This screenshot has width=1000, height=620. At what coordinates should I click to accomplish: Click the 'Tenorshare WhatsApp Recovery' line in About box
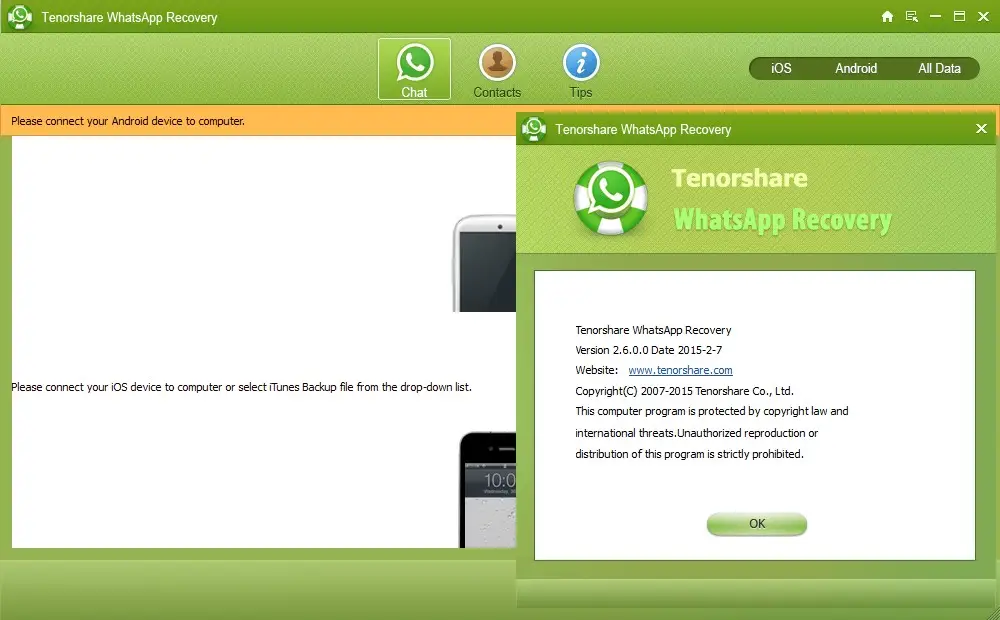coord(653,330)
